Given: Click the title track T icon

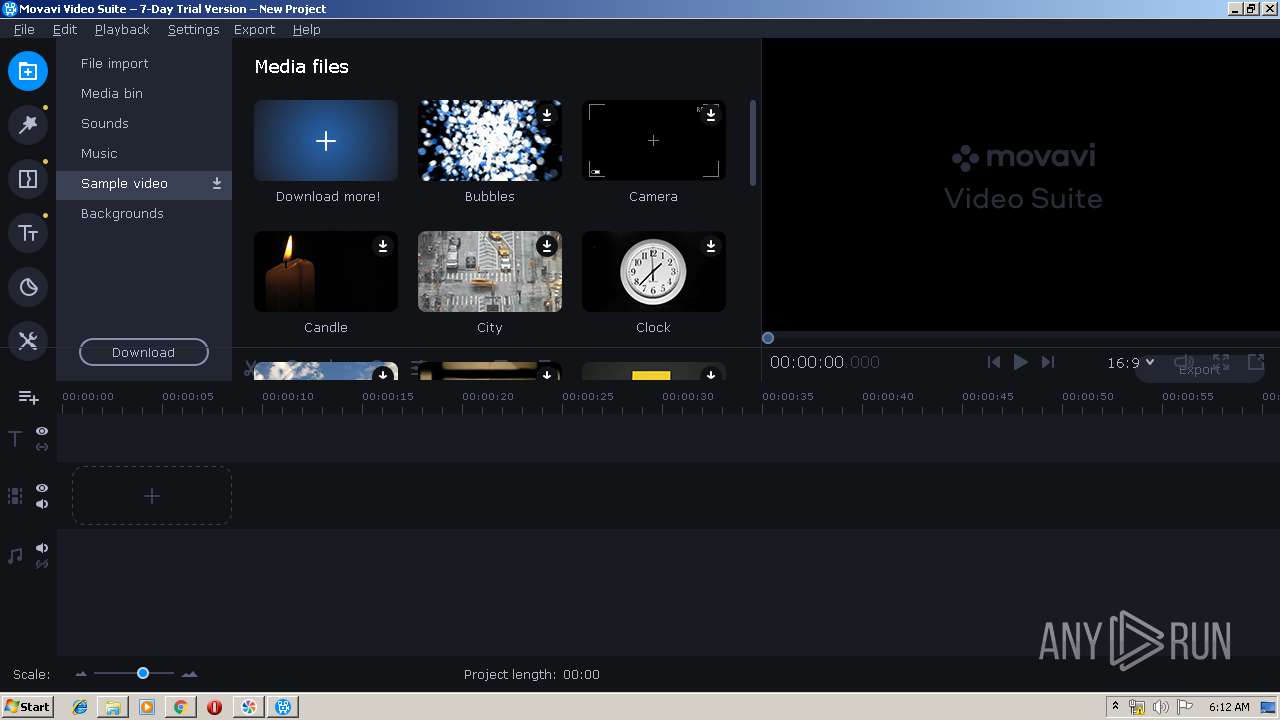Looking at the screenshot, I should point(15,439).
